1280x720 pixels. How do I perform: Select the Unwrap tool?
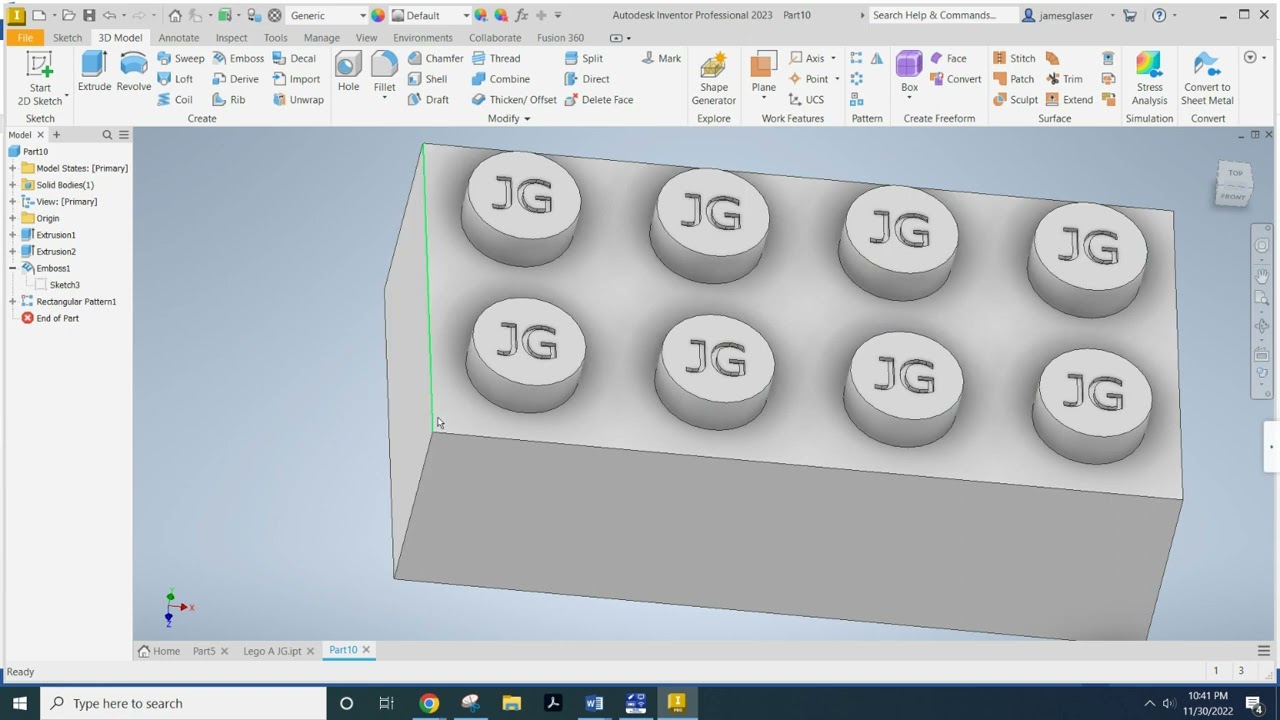(x=298, y=100)
